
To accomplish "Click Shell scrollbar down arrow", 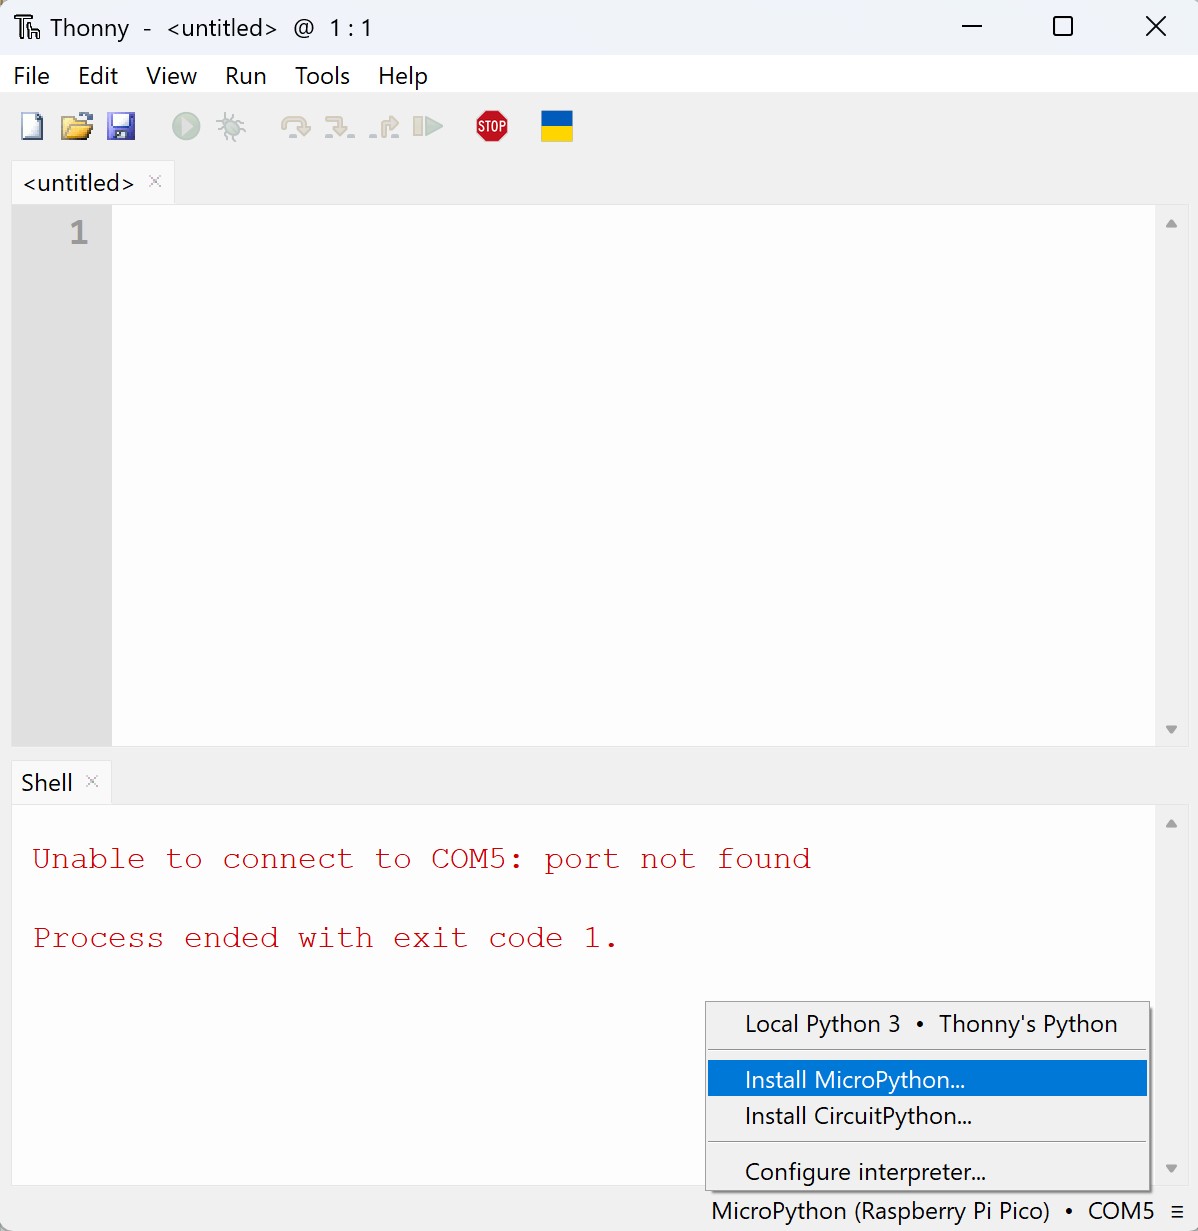I will pyautogui.click(x=1171, y=1168).
